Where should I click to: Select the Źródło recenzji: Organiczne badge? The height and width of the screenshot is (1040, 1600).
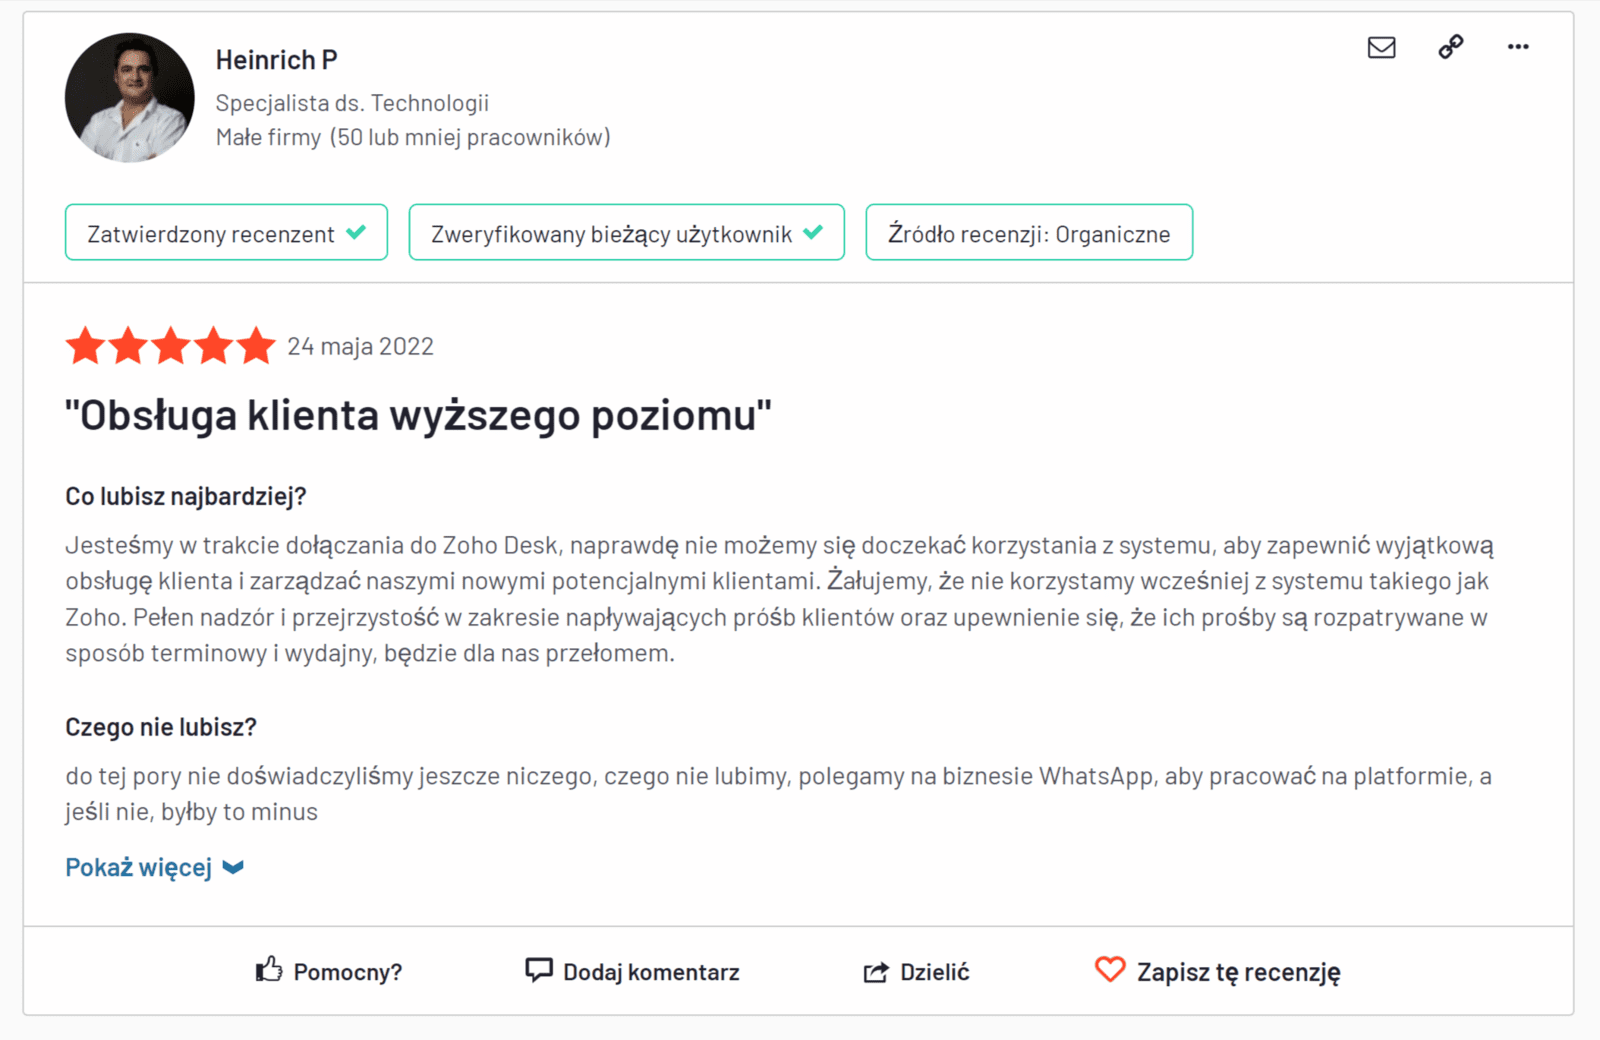click(1029, 233)
